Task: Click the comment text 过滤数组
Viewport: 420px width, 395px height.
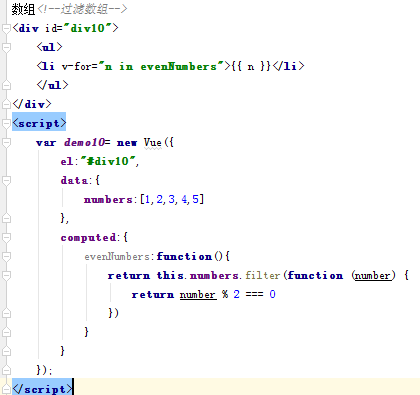Action: [84, 9]
